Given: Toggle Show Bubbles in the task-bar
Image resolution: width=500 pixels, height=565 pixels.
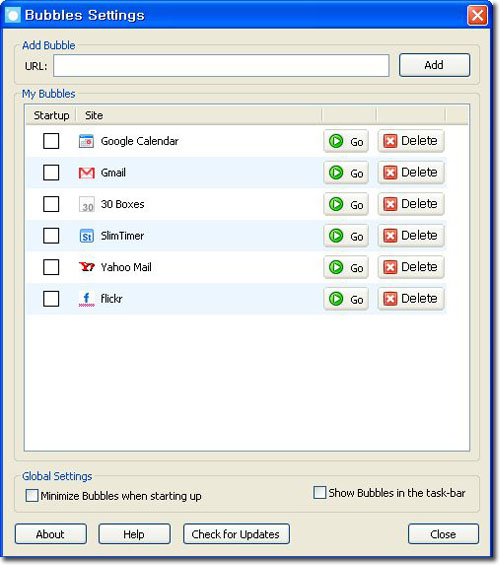Looking at the screenshot, I should pyautogui.click(x=320, y=493).
